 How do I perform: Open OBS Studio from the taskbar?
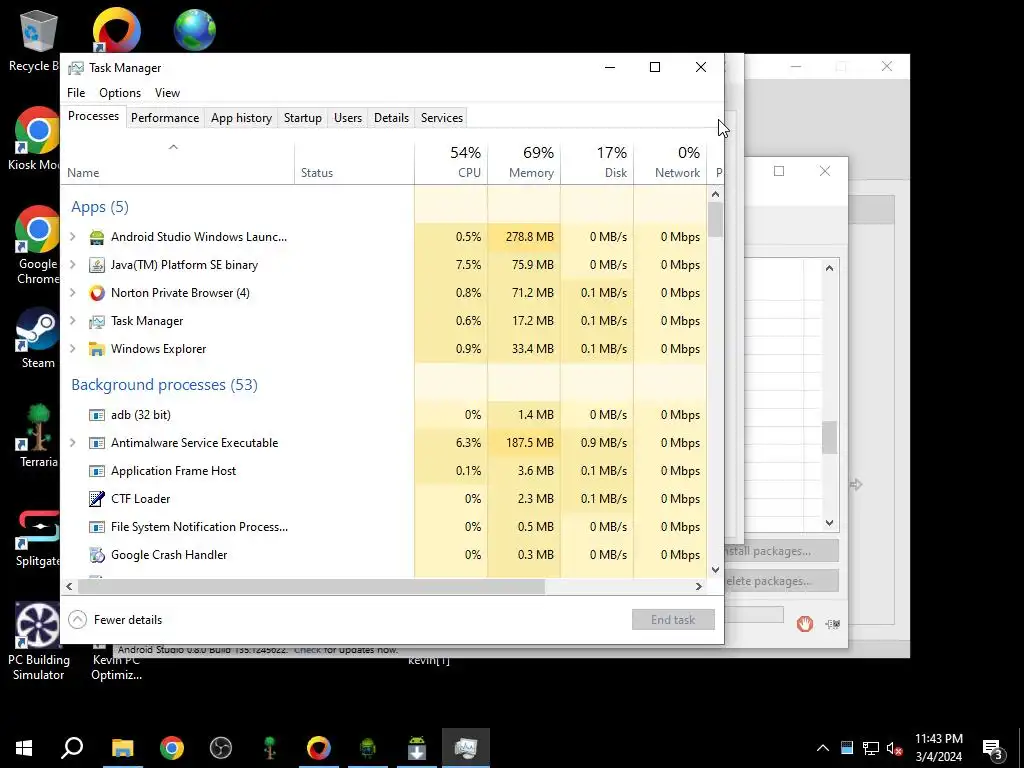point(221,748)
